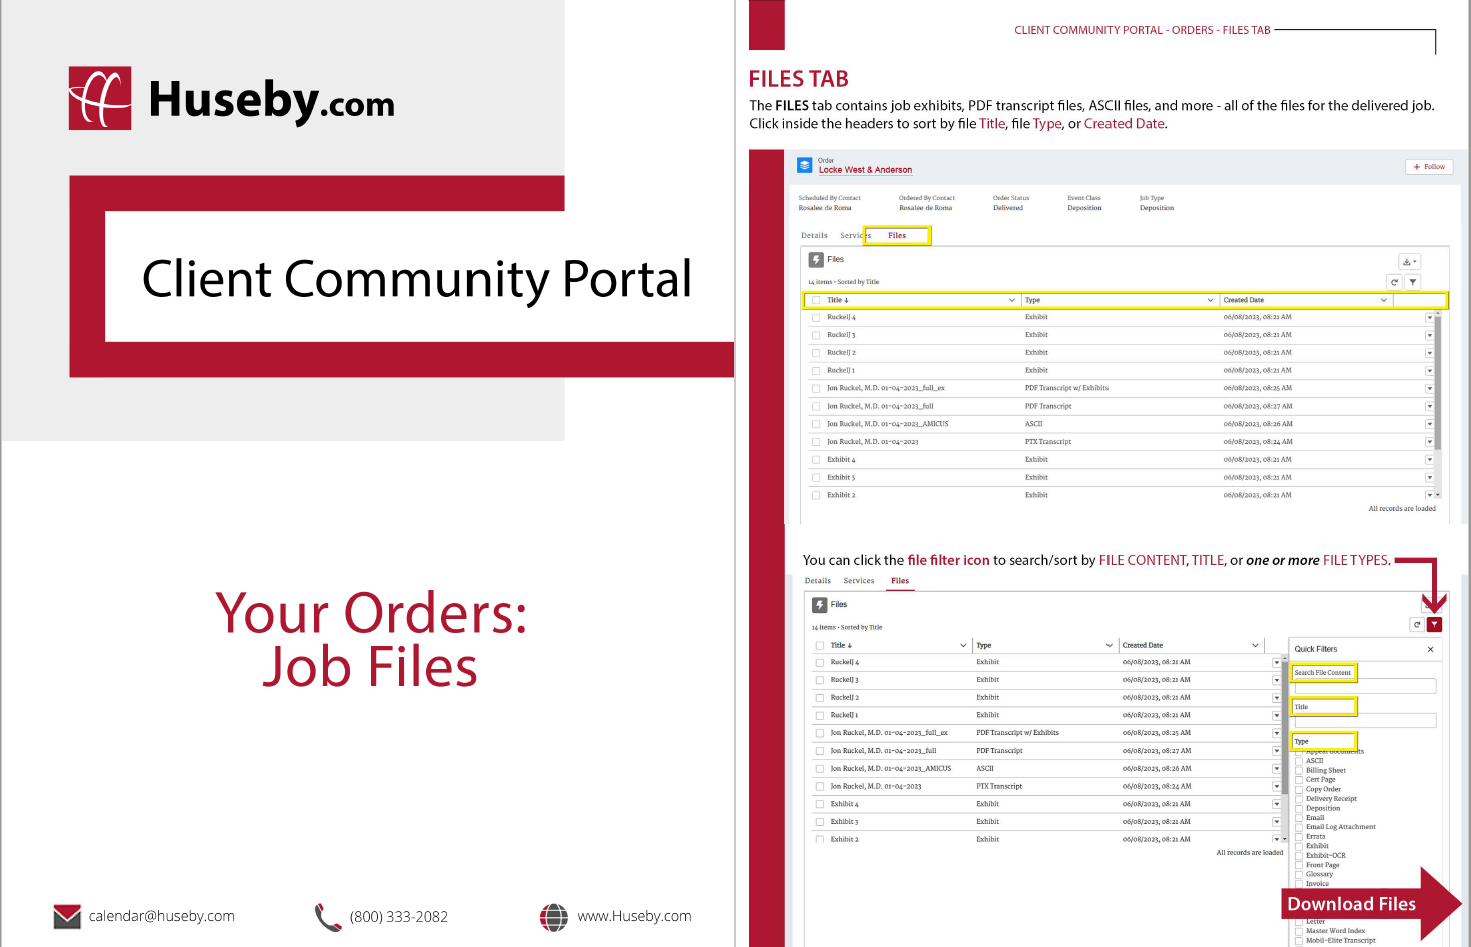1471x947 pixels.
Task: Open row menu for RuckelJ 4 in first list
Action: [x=1429, y=318]
